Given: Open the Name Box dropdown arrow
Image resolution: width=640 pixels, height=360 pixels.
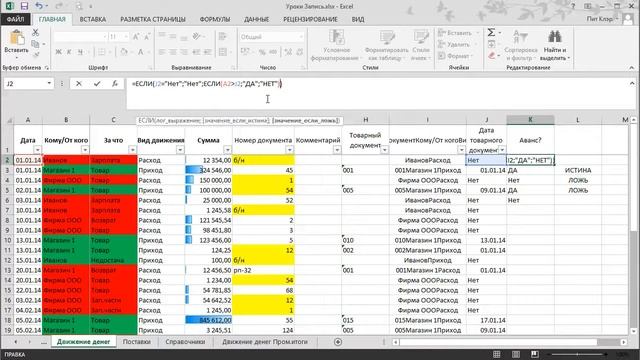Looking at the screenshot, I should point(49,84).
